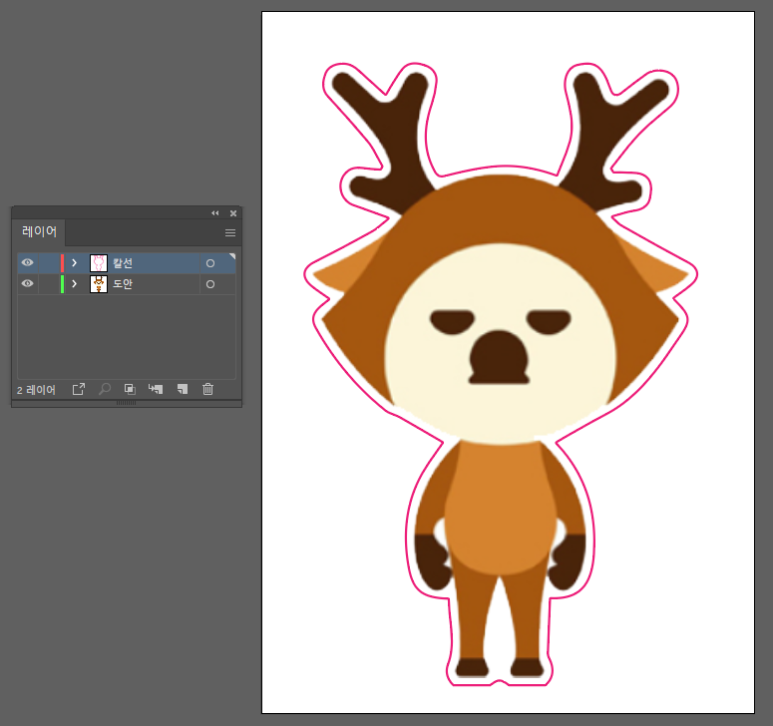This screenshot has height=726, width=773.
Task: Click make/release clipping mask icon
Action: coord(130,389)
